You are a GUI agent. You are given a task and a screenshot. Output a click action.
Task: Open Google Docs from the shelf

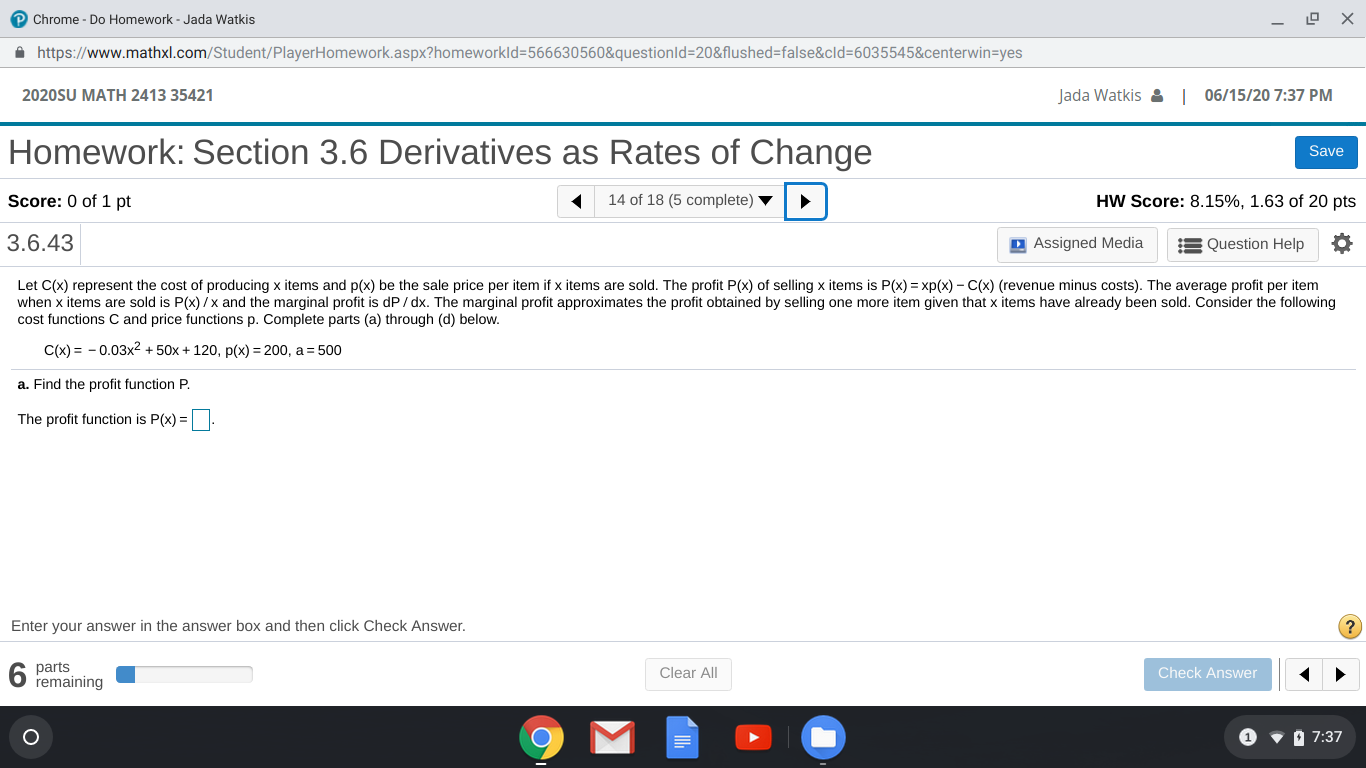point(682,738)
